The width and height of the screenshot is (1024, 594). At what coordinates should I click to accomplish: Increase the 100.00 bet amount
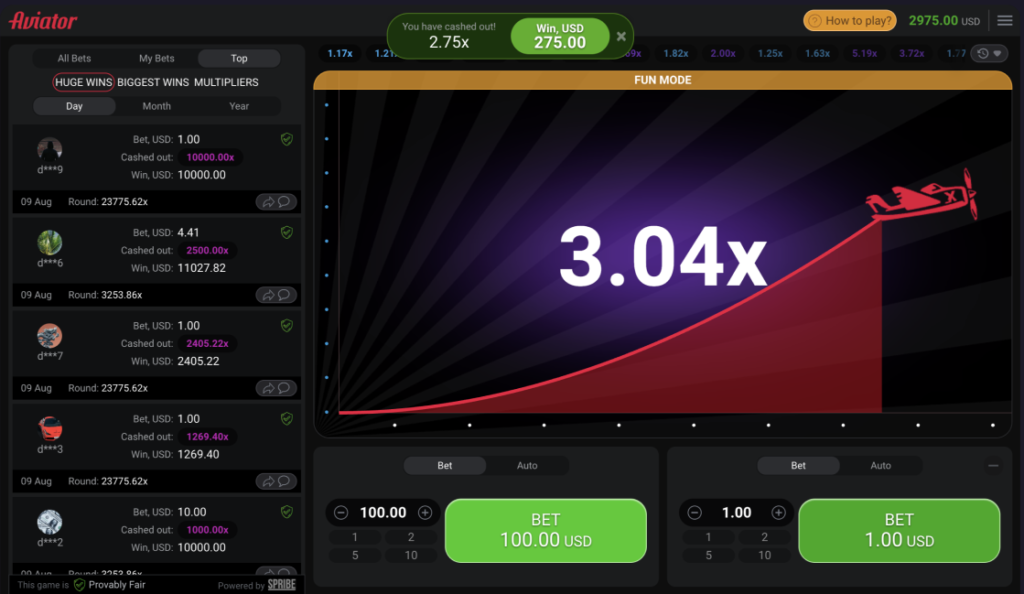[x=425, y=513]
